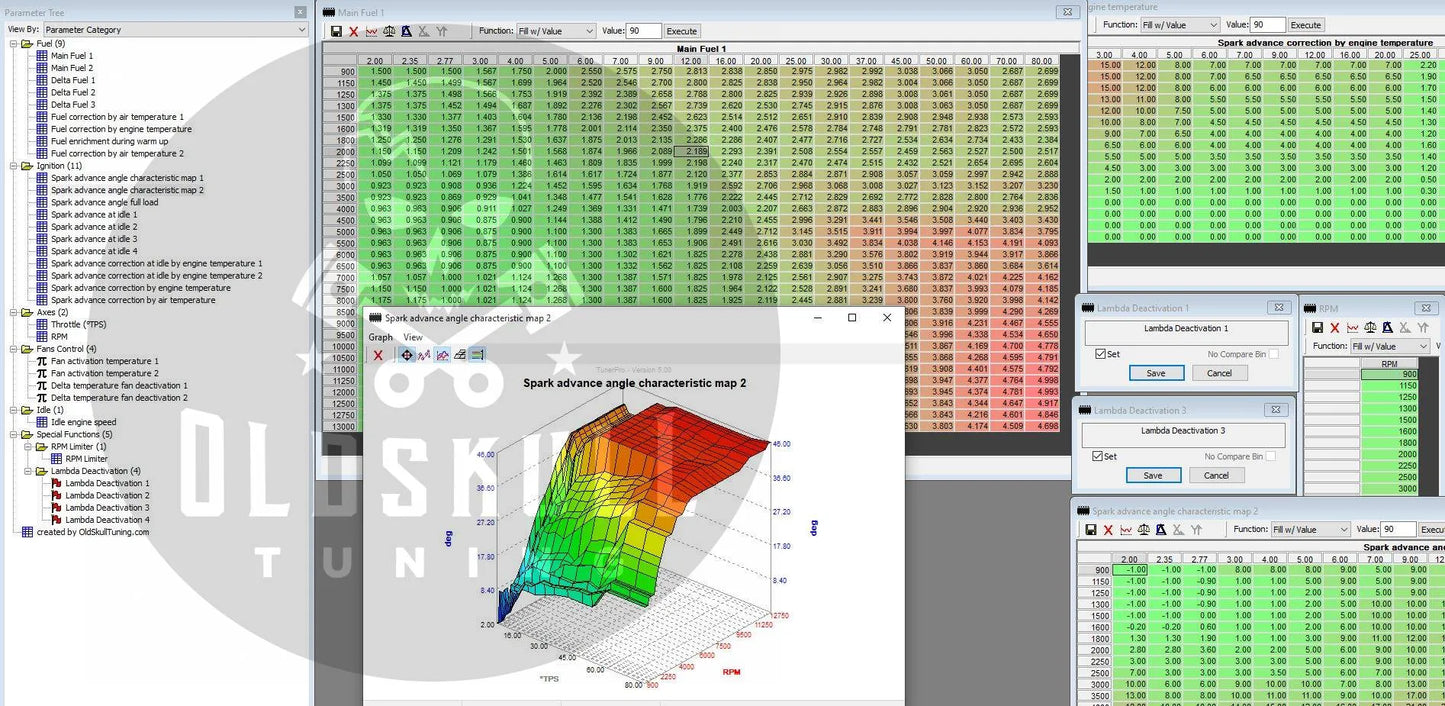Click the surface plane icon in graph toolbar

460,355
